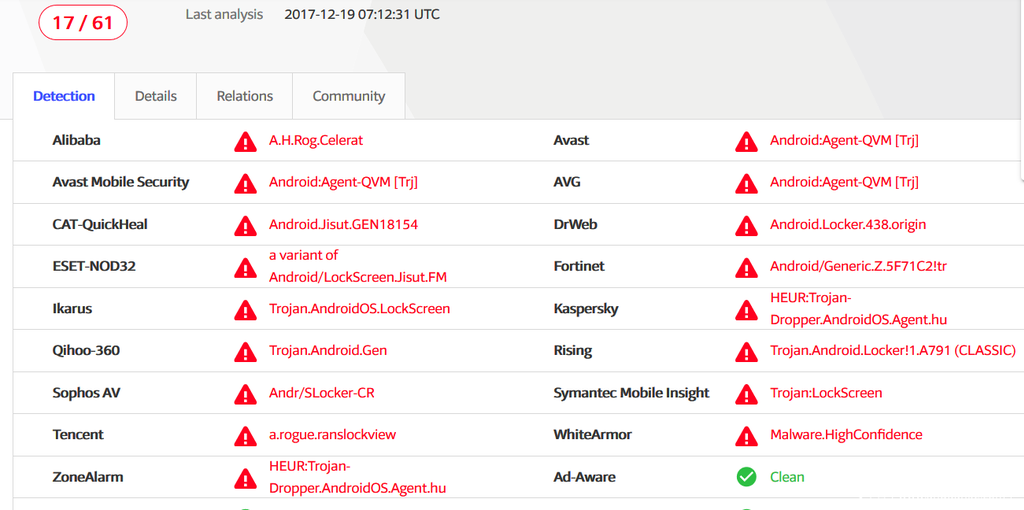This screenshot has width=1024, height=510.
Task: Click Avast's red warning triangle icon
Action: pyautogui.click(x=746, y=142)
